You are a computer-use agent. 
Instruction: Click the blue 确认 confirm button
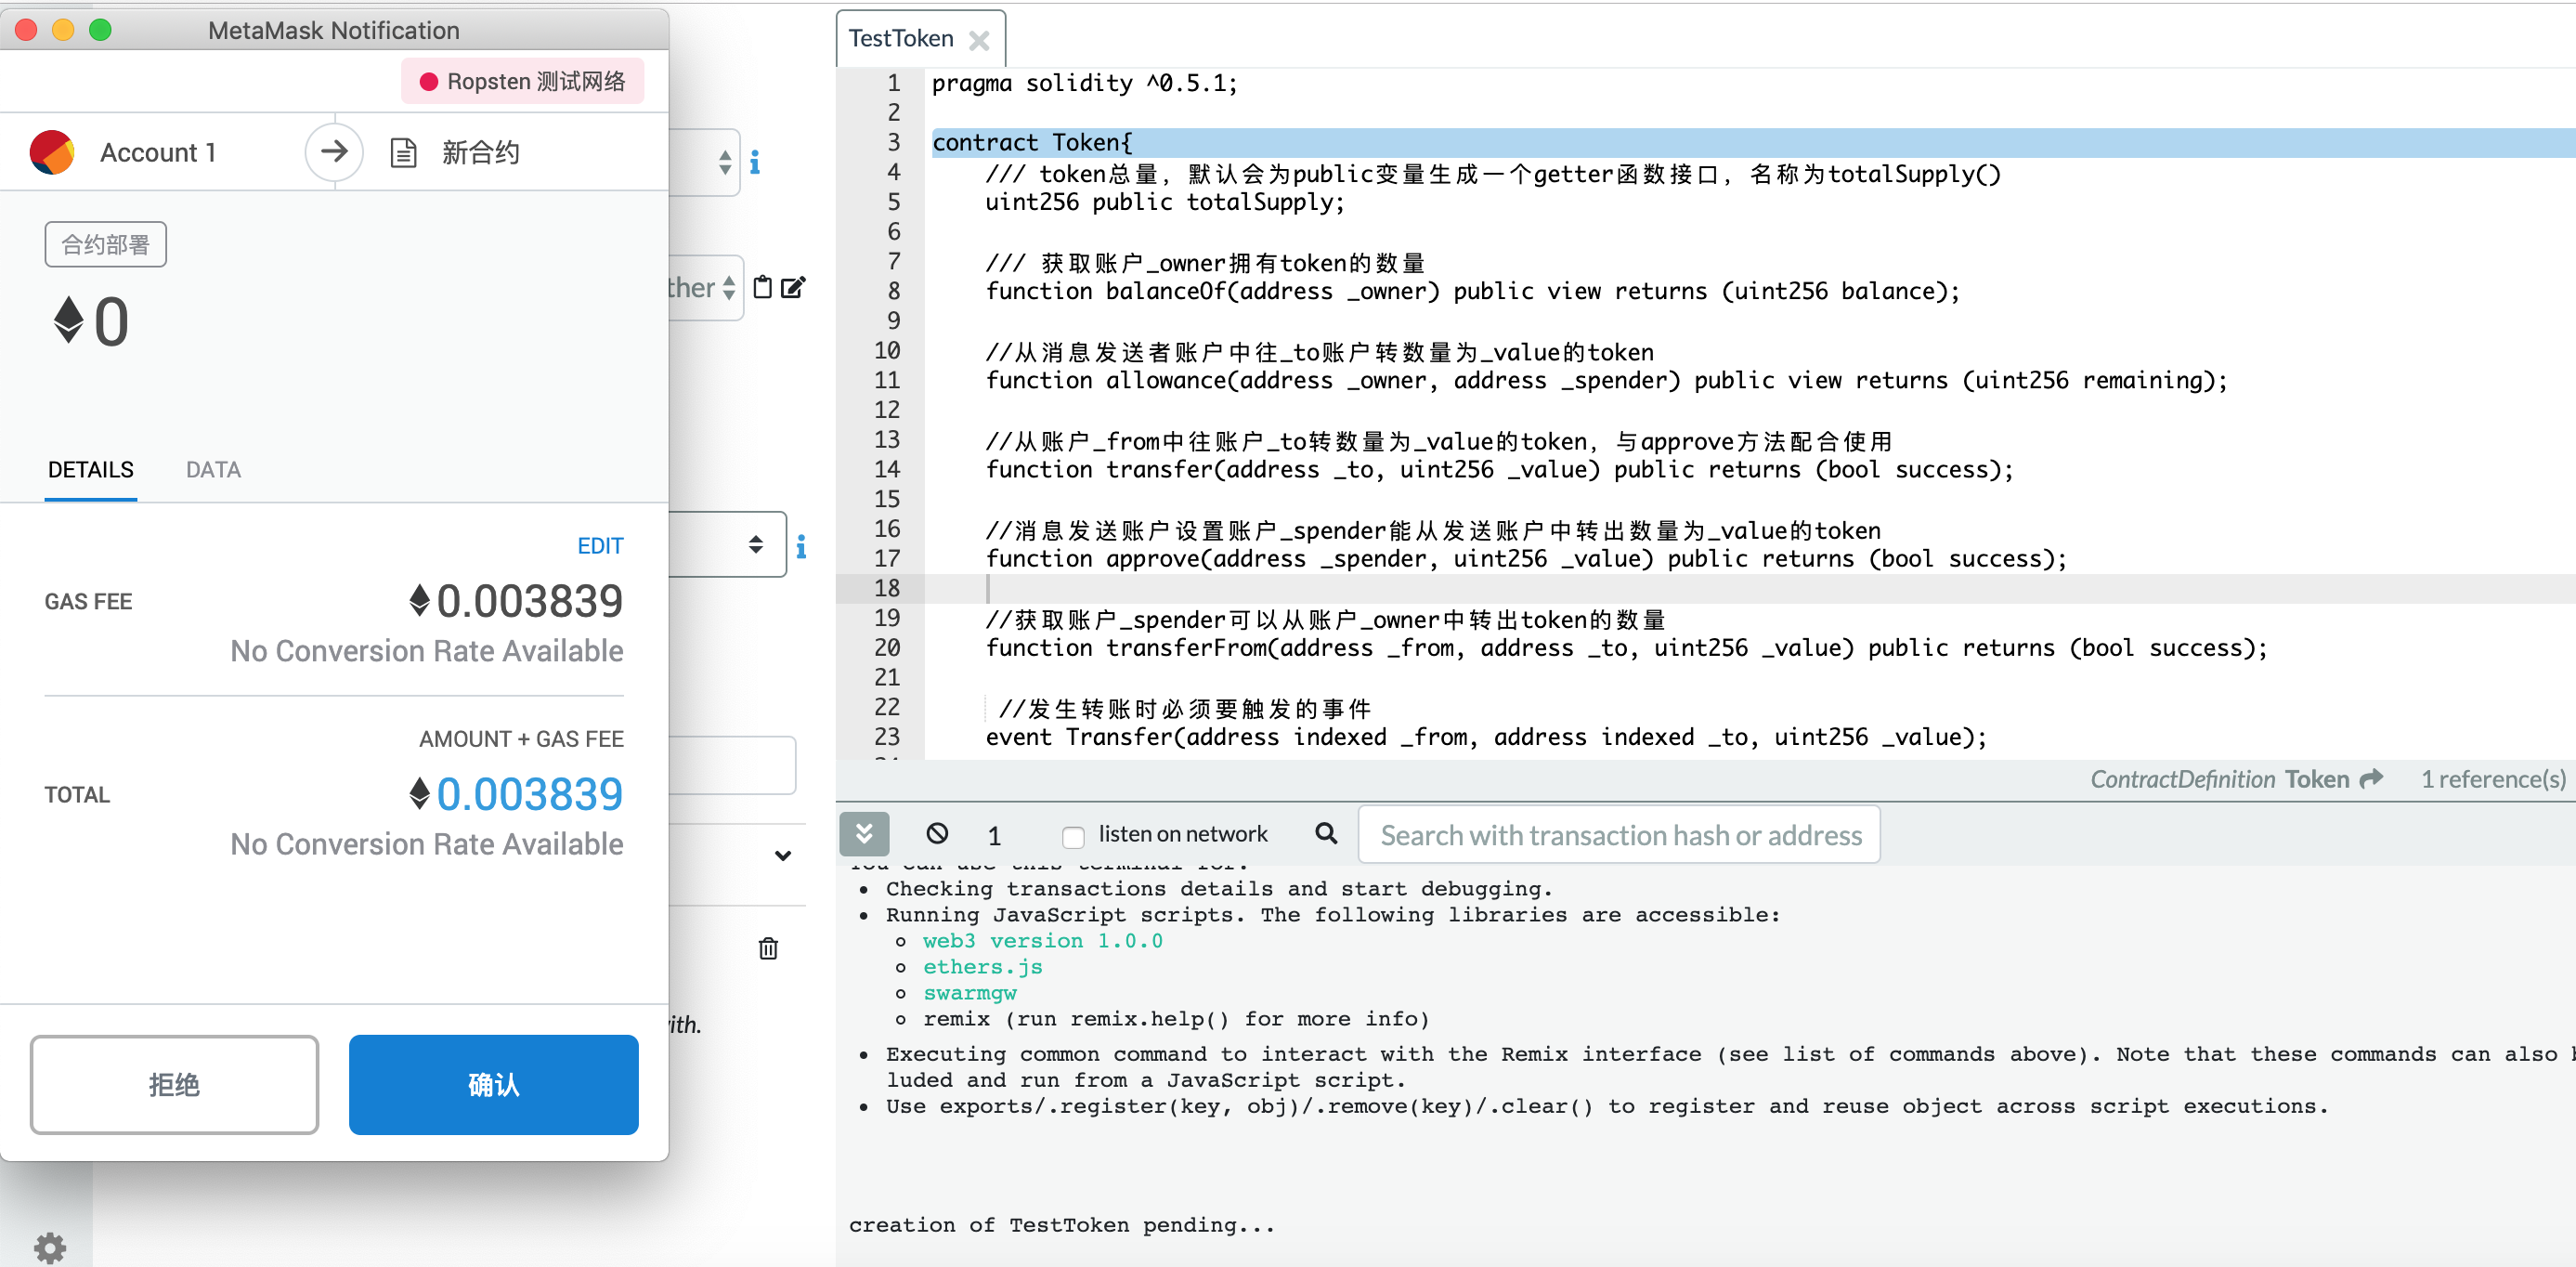click(x=493, y=1084)
